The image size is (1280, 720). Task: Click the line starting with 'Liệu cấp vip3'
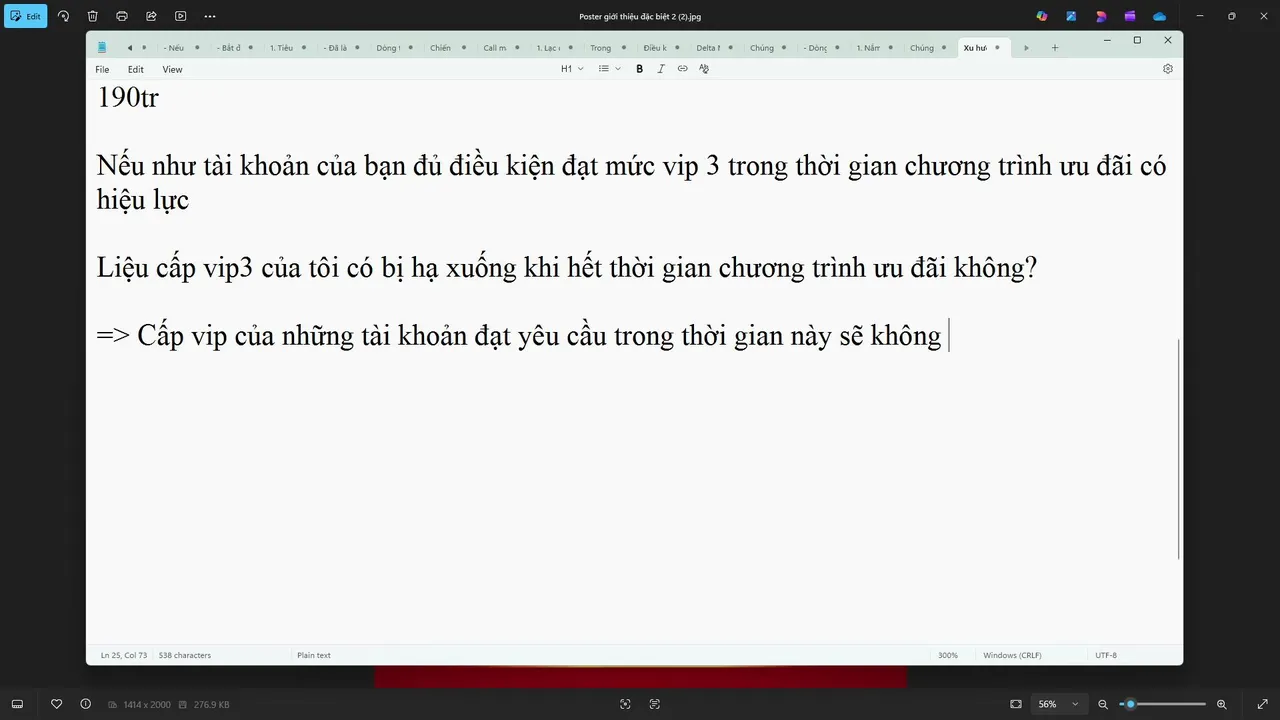567,268
